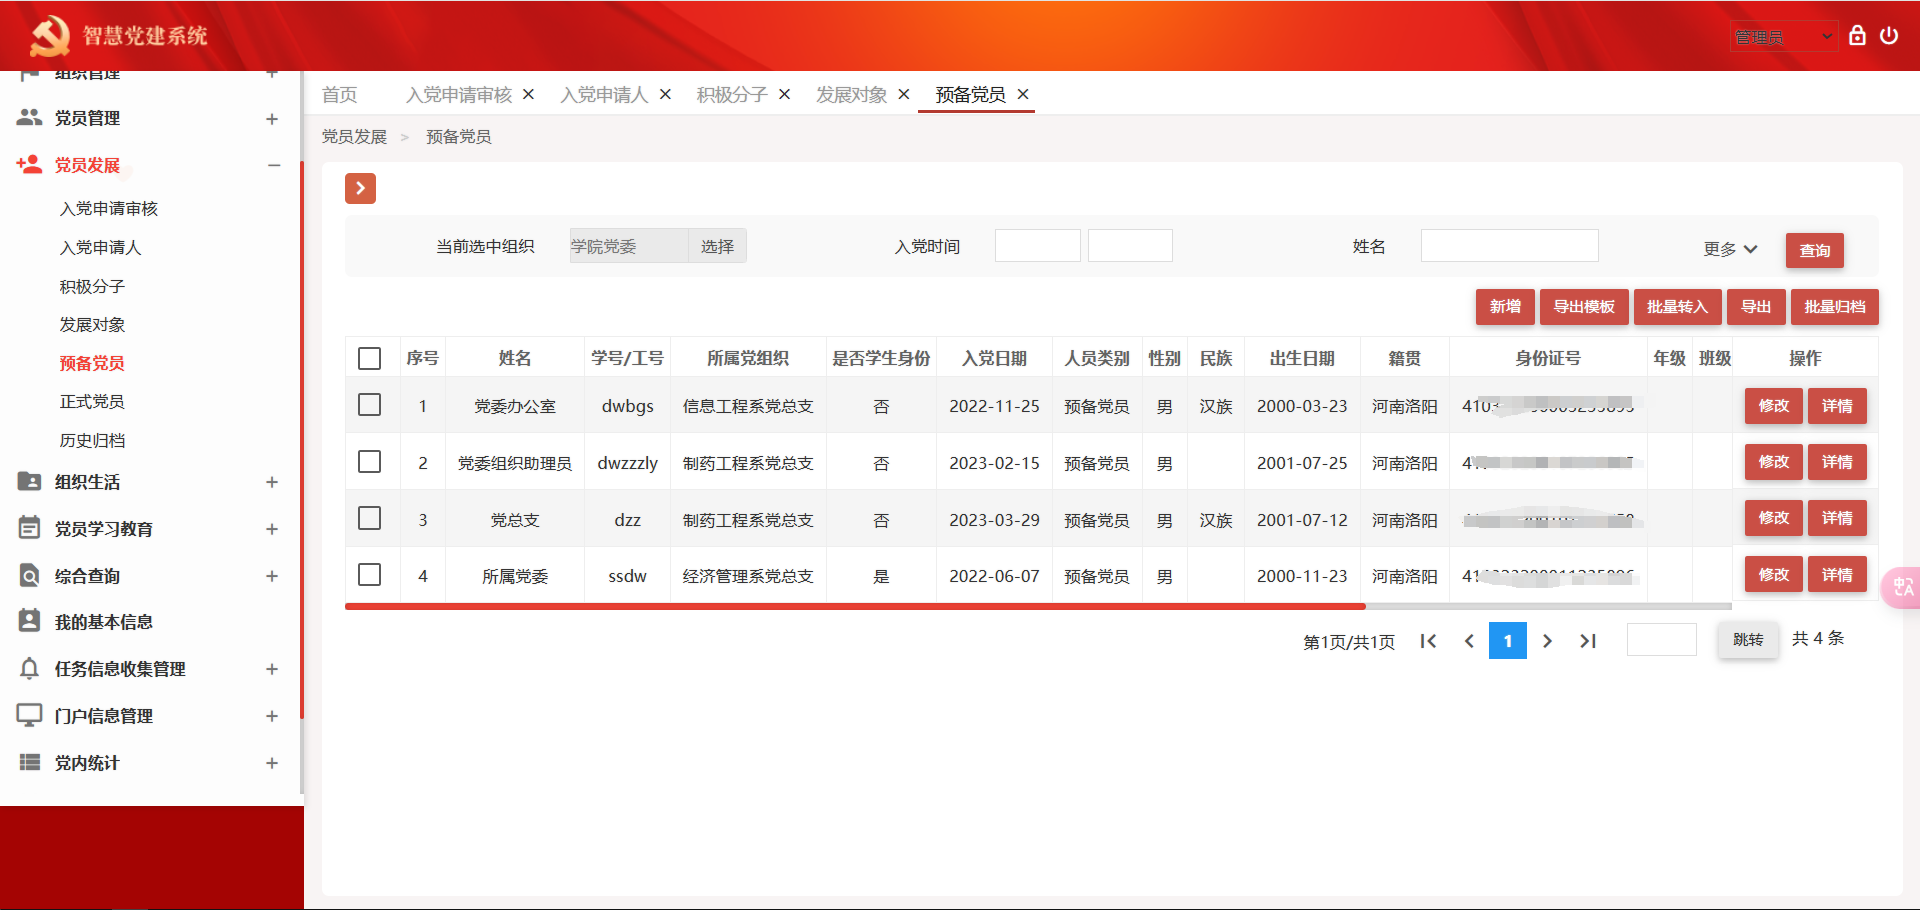The width and height of the screenshot is (1920, 910).
Task: Click the 新增 button
Action: pos(1505,307)
